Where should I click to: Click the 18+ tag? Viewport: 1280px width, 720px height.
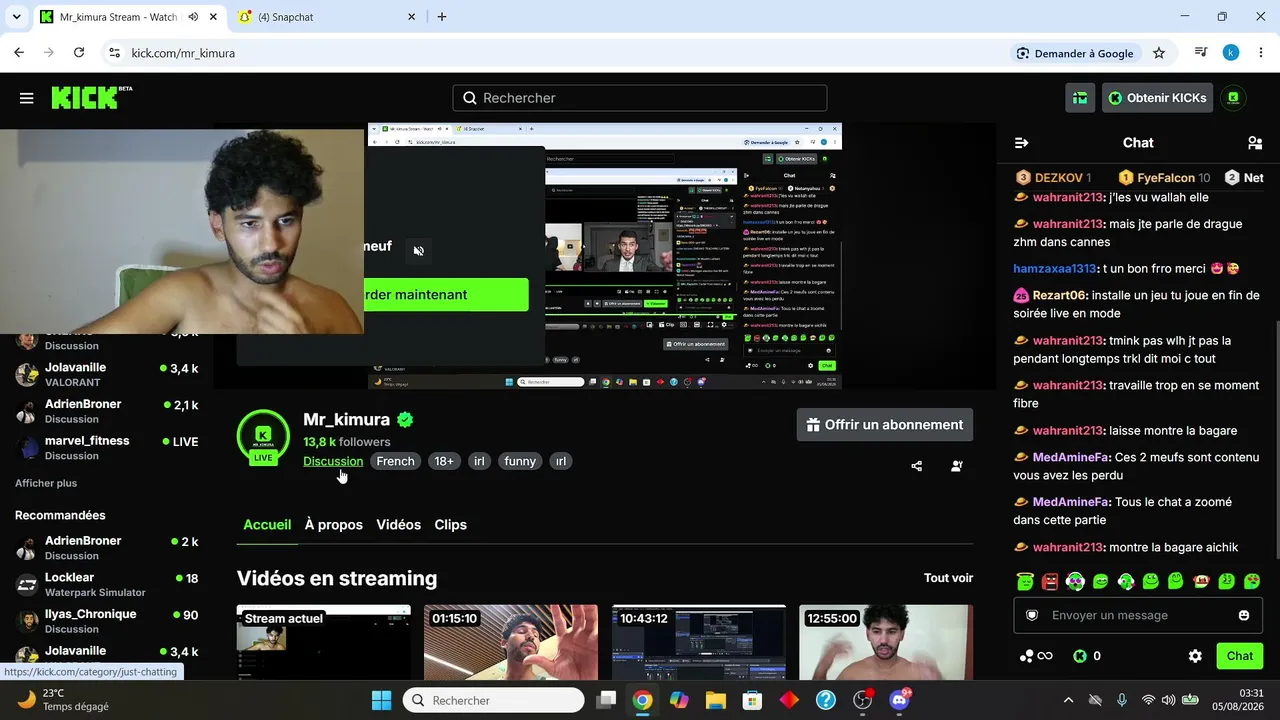pos(444,461)
